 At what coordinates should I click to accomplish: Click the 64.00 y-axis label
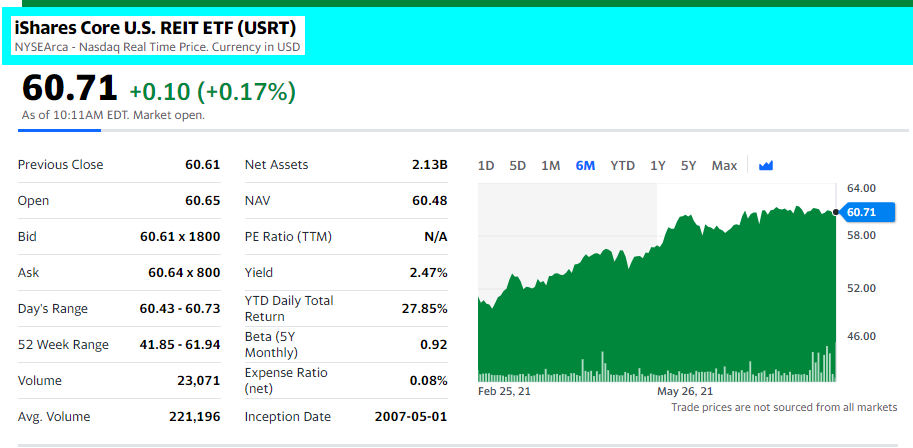[861, 188]
